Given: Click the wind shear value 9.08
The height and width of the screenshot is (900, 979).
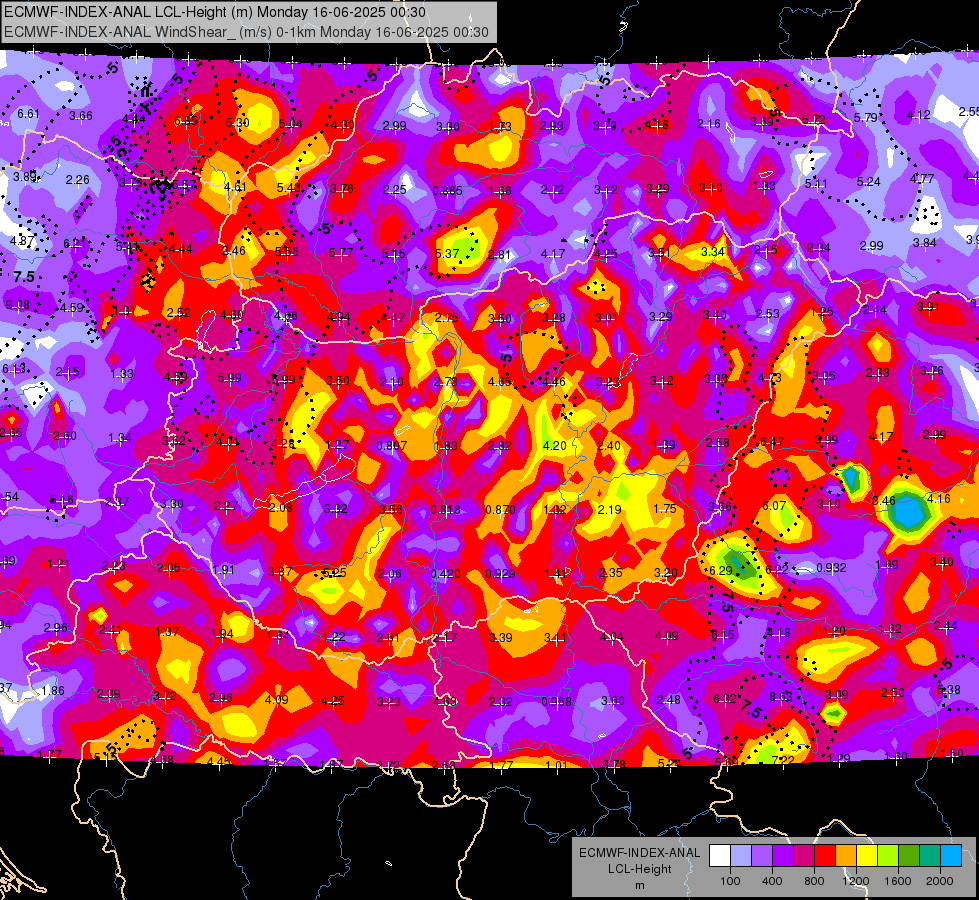Looking at the screenshot, I should [17, 305].
